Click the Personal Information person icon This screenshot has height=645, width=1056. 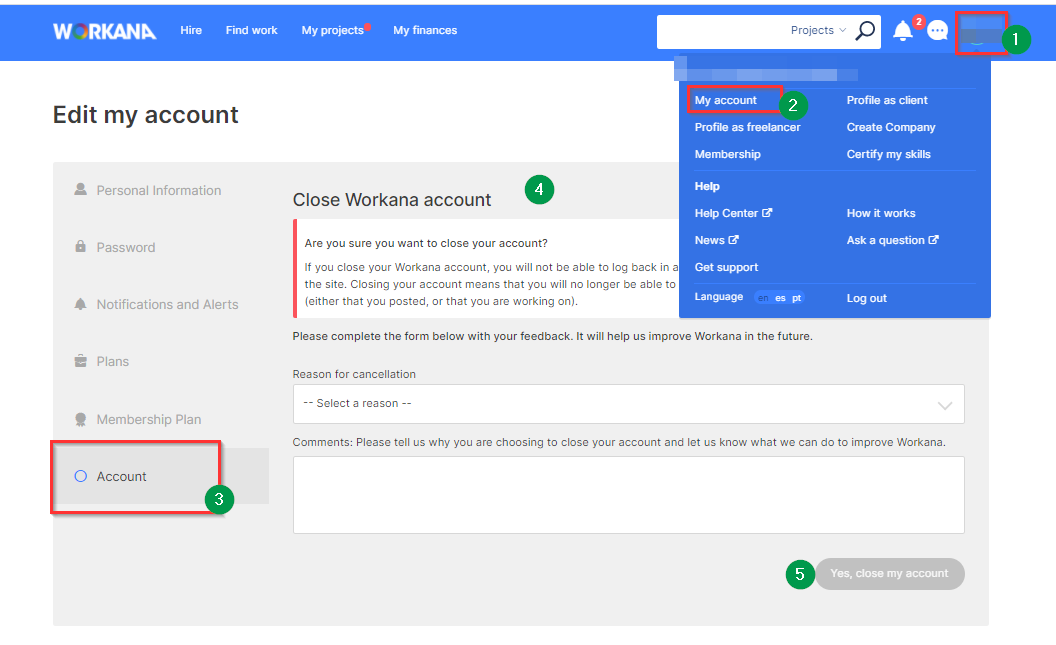coord(80,189)
